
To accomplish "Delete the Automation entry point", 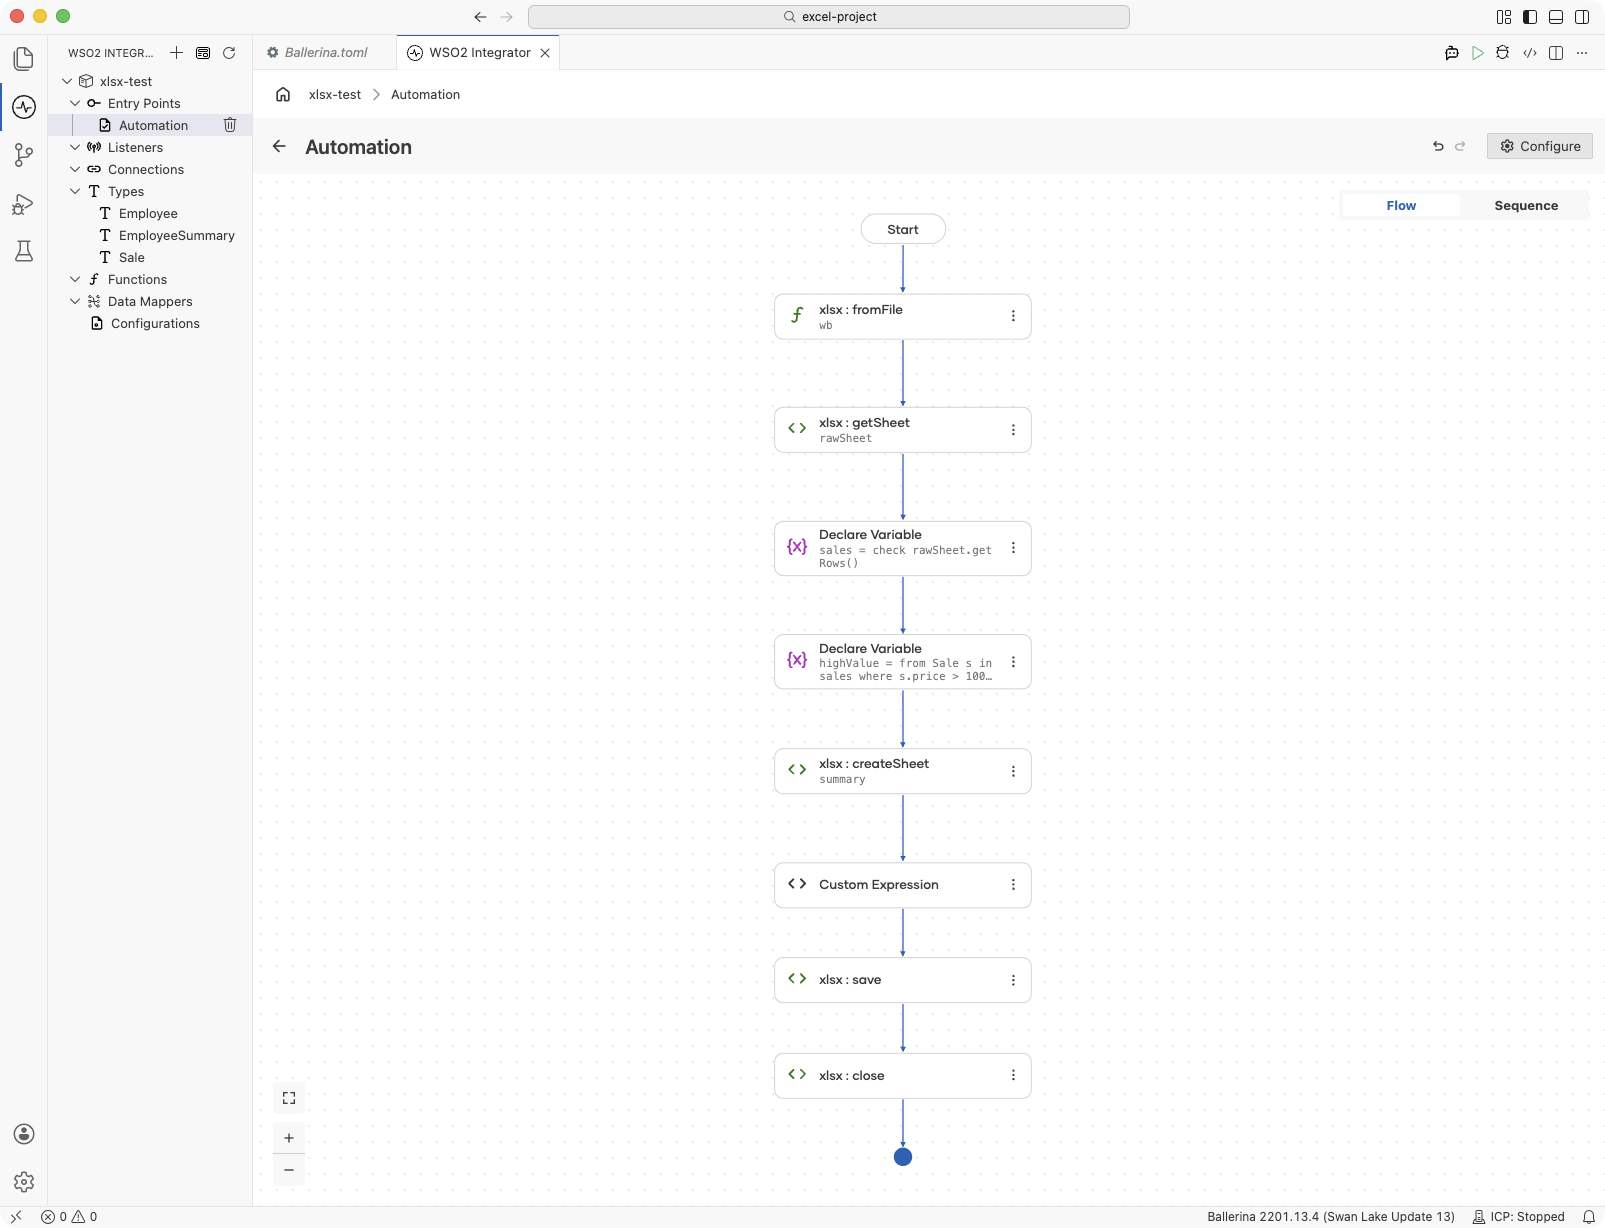I will [230, 125].
